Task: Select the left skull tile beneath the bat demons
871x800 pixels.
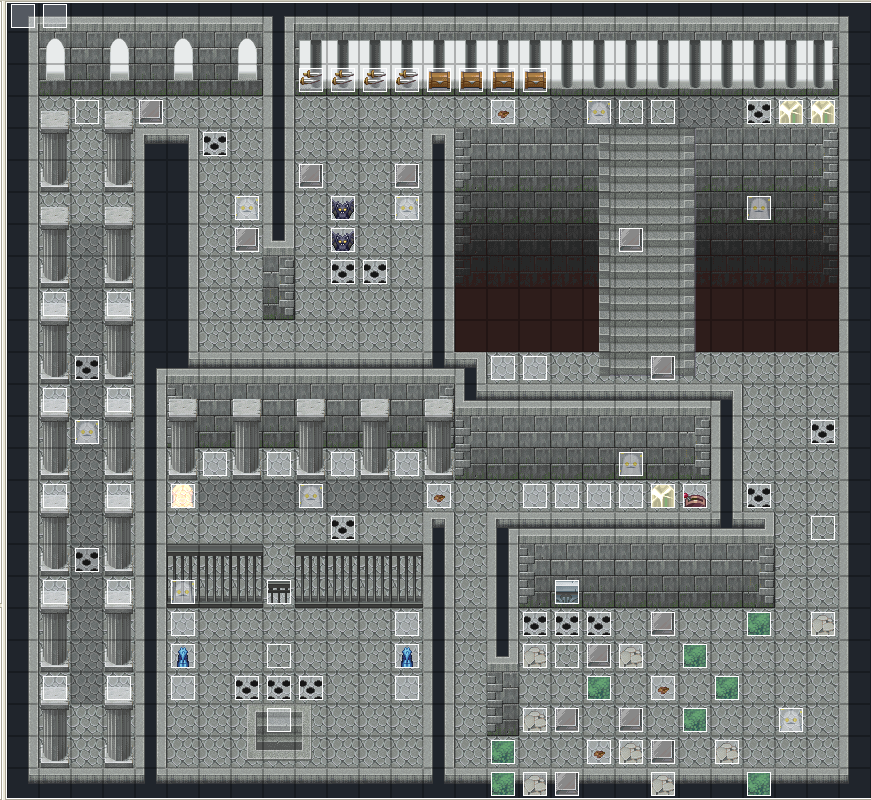Action: coord(343,272)
